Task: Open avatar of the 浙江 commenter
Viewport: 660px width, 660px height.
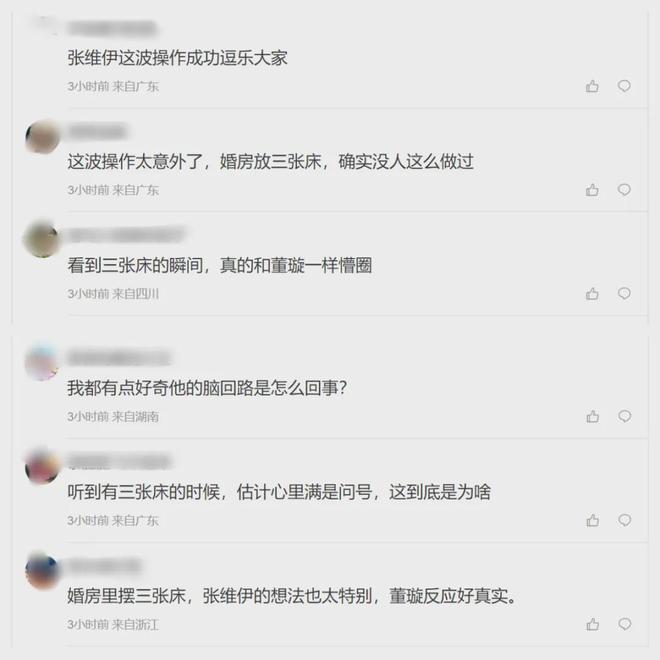Action: click(42, 571)
